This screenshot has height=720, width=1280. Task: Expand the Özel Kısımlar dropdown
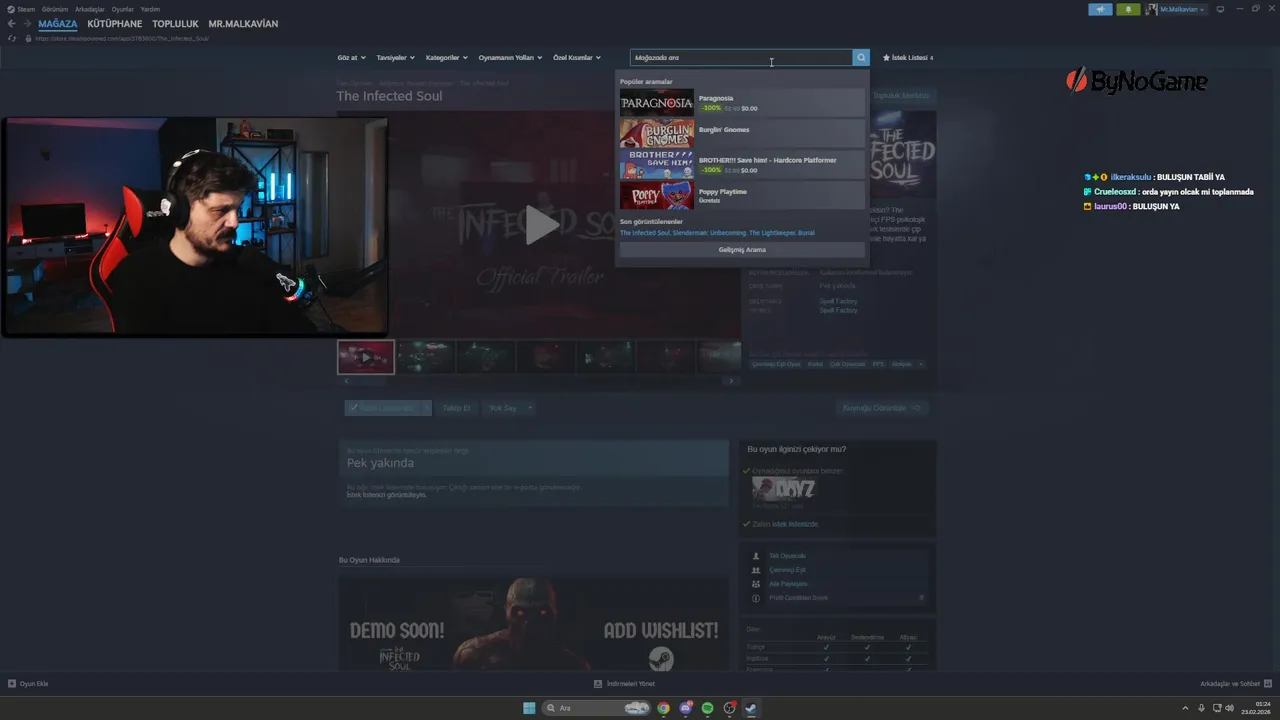click(x=577, y=58)
